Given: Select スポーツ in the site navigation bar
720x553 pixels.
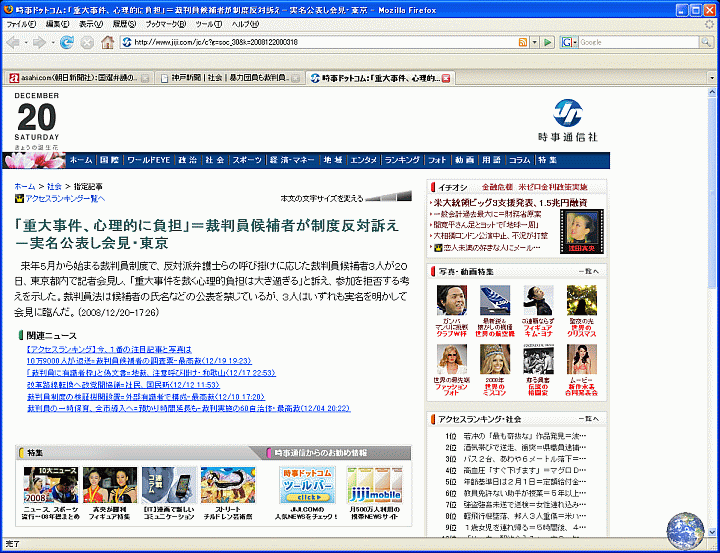Looking at the screenshot, I should point(247,160).
